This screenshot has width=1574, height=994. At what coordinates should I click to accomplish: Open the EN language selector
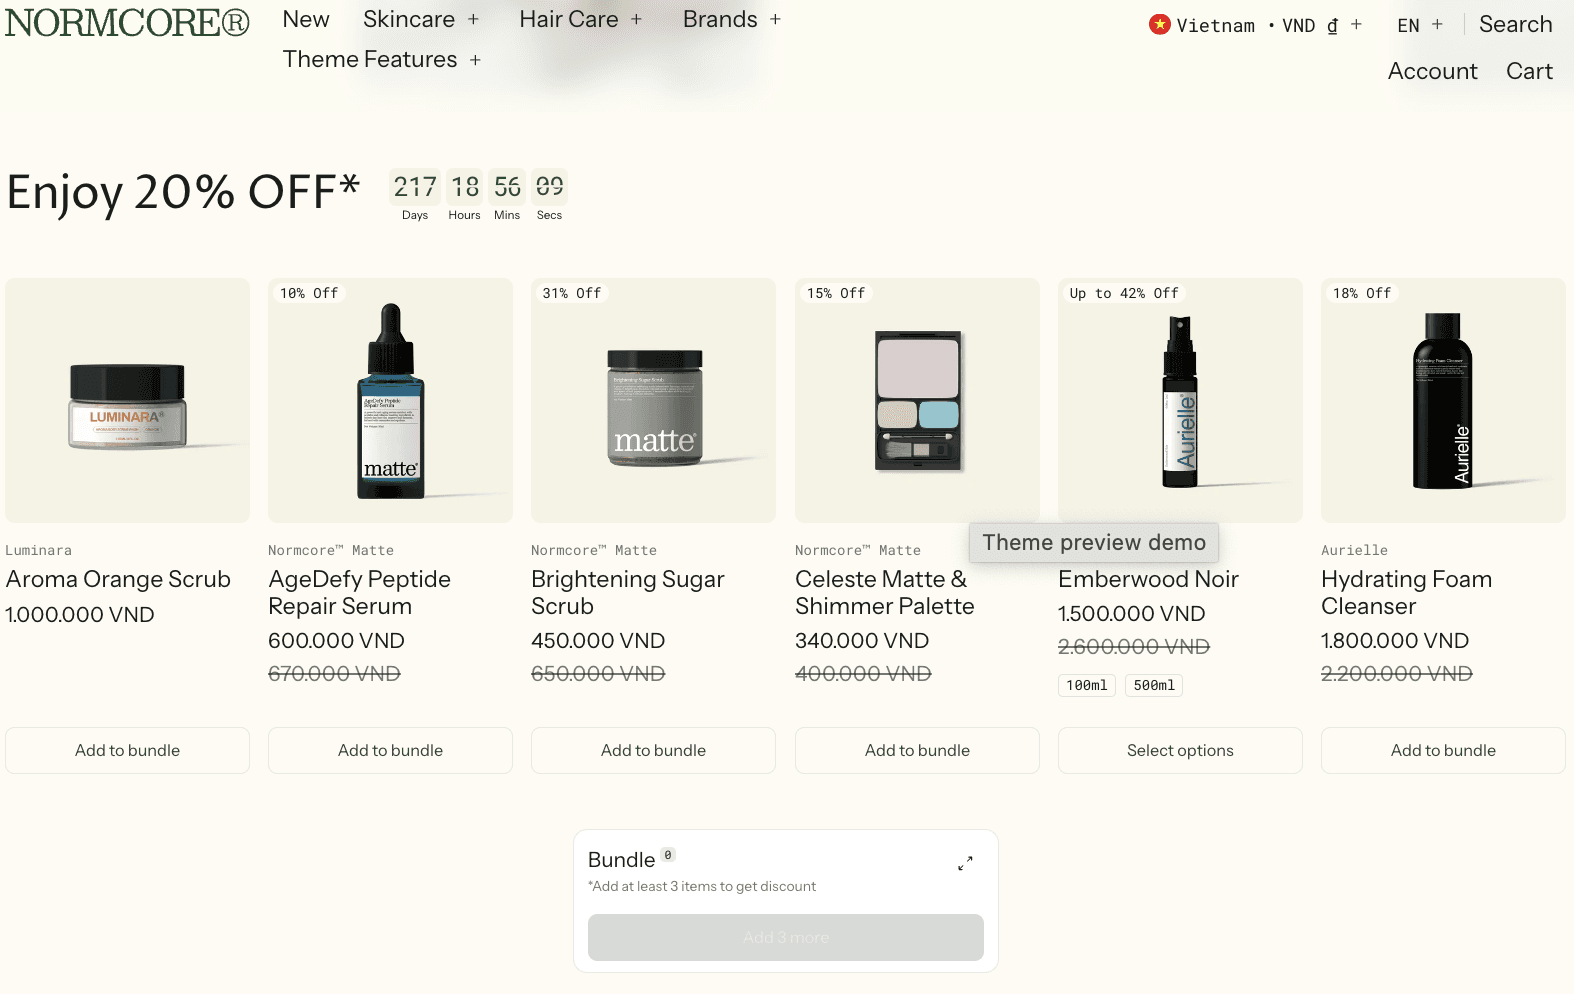coord(1420,25)
